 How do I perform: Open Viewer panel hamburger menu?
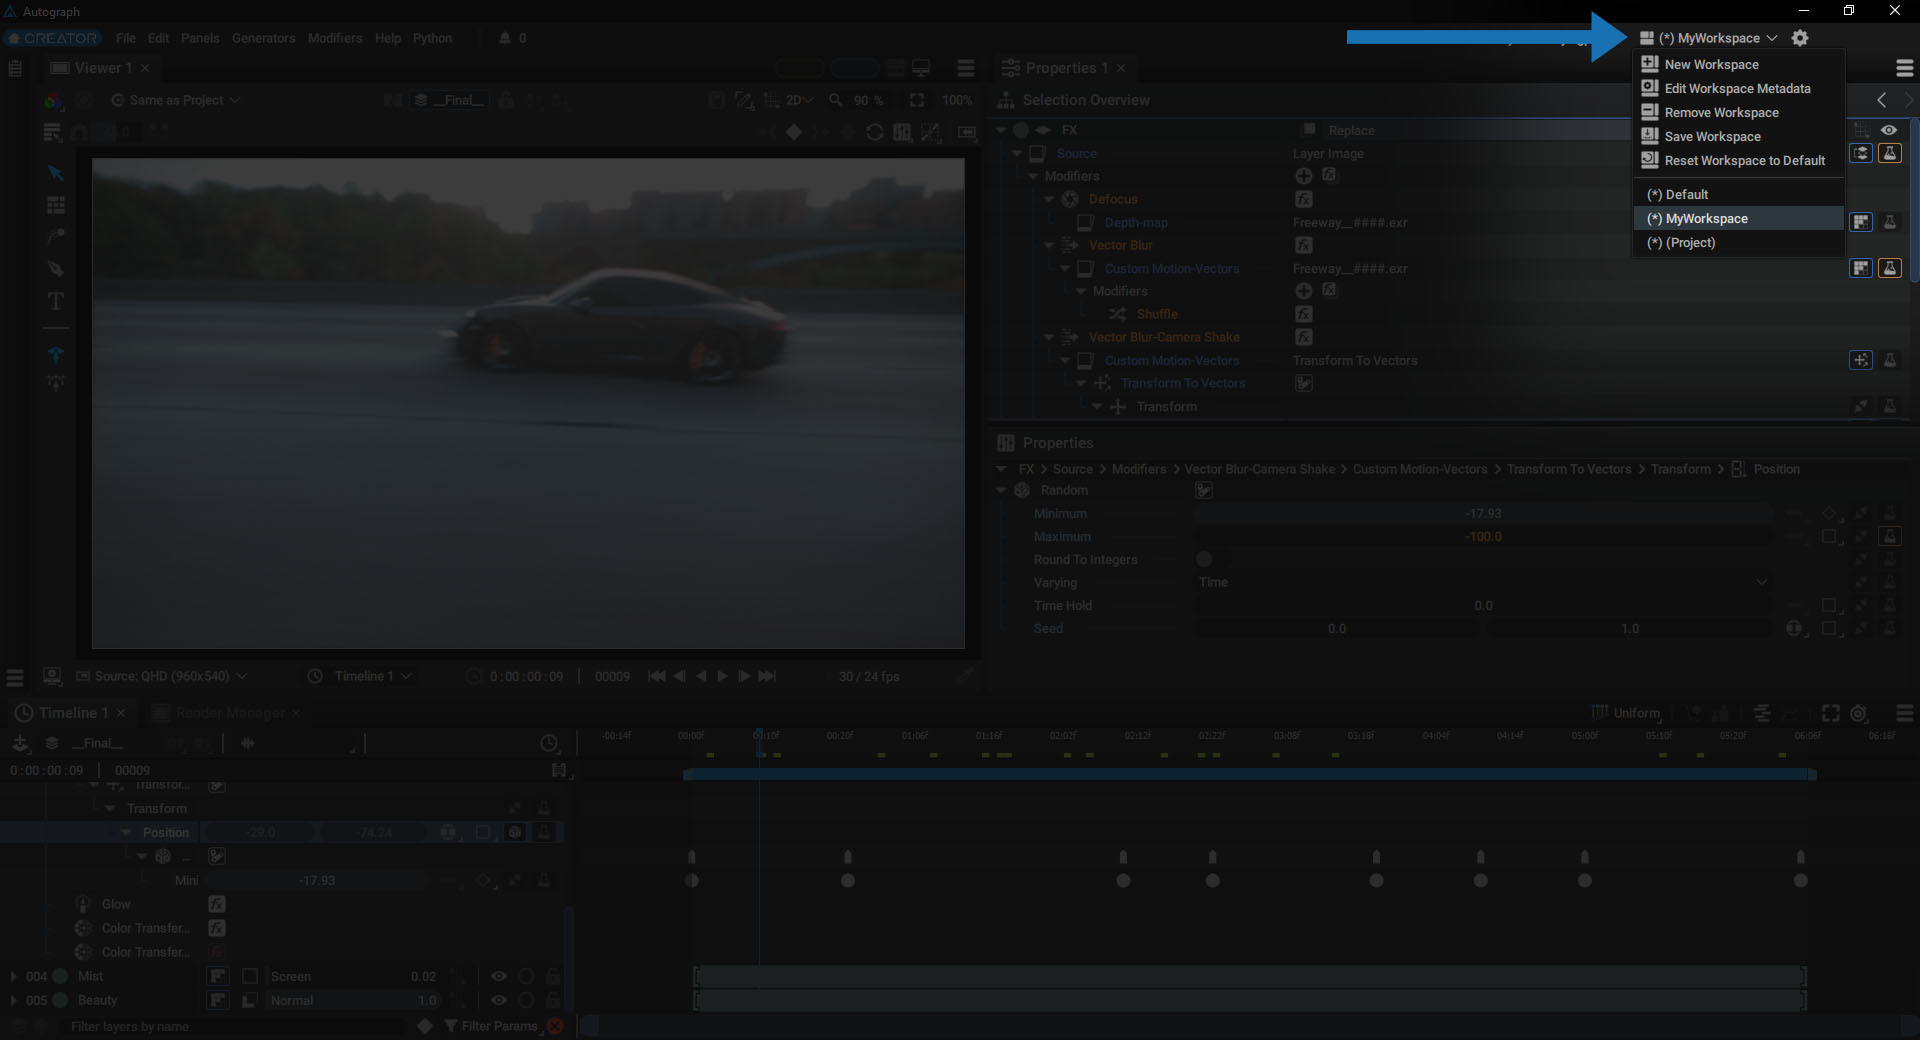[x=966, y=68]
